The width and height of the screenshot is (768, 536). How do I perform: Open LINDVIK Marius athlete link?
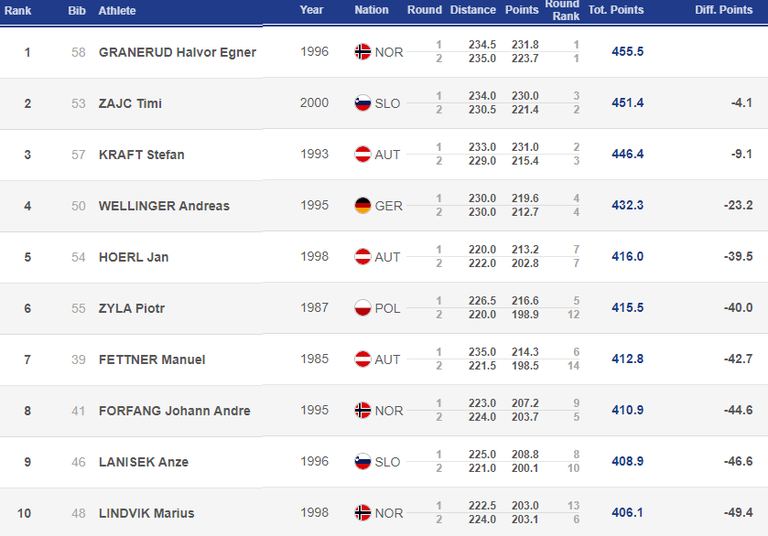tap(146, 513)
